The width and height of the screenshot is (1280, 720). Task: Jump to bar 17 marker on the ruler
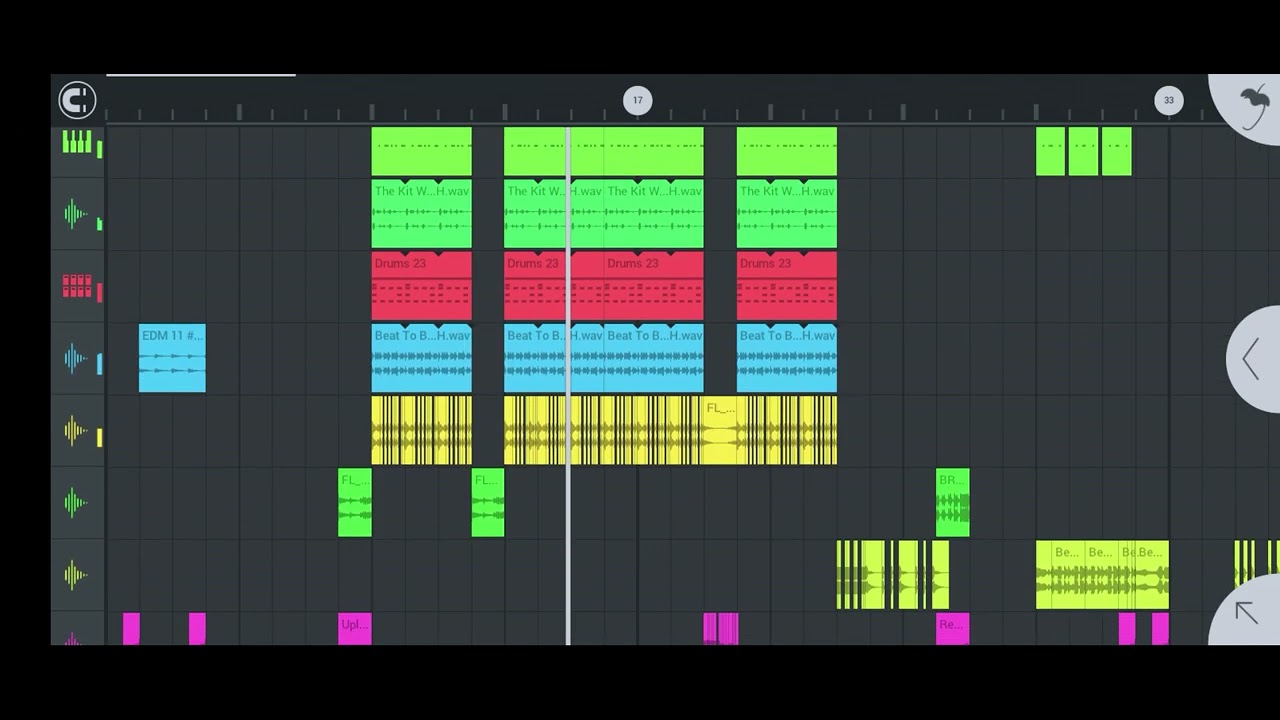click(x=638, y=100)
